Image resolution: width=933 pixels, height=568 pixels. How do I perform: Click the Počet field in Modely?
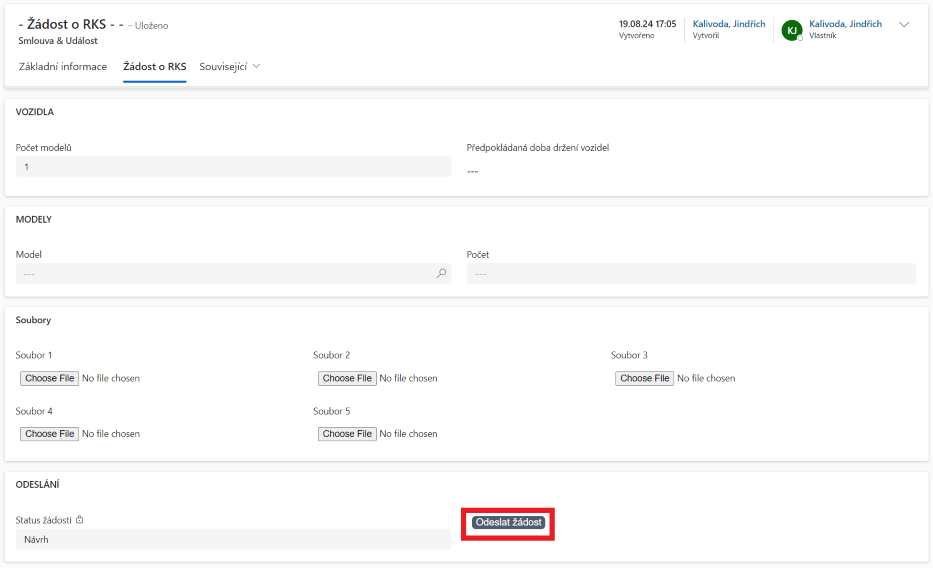(x=690, y=273)
